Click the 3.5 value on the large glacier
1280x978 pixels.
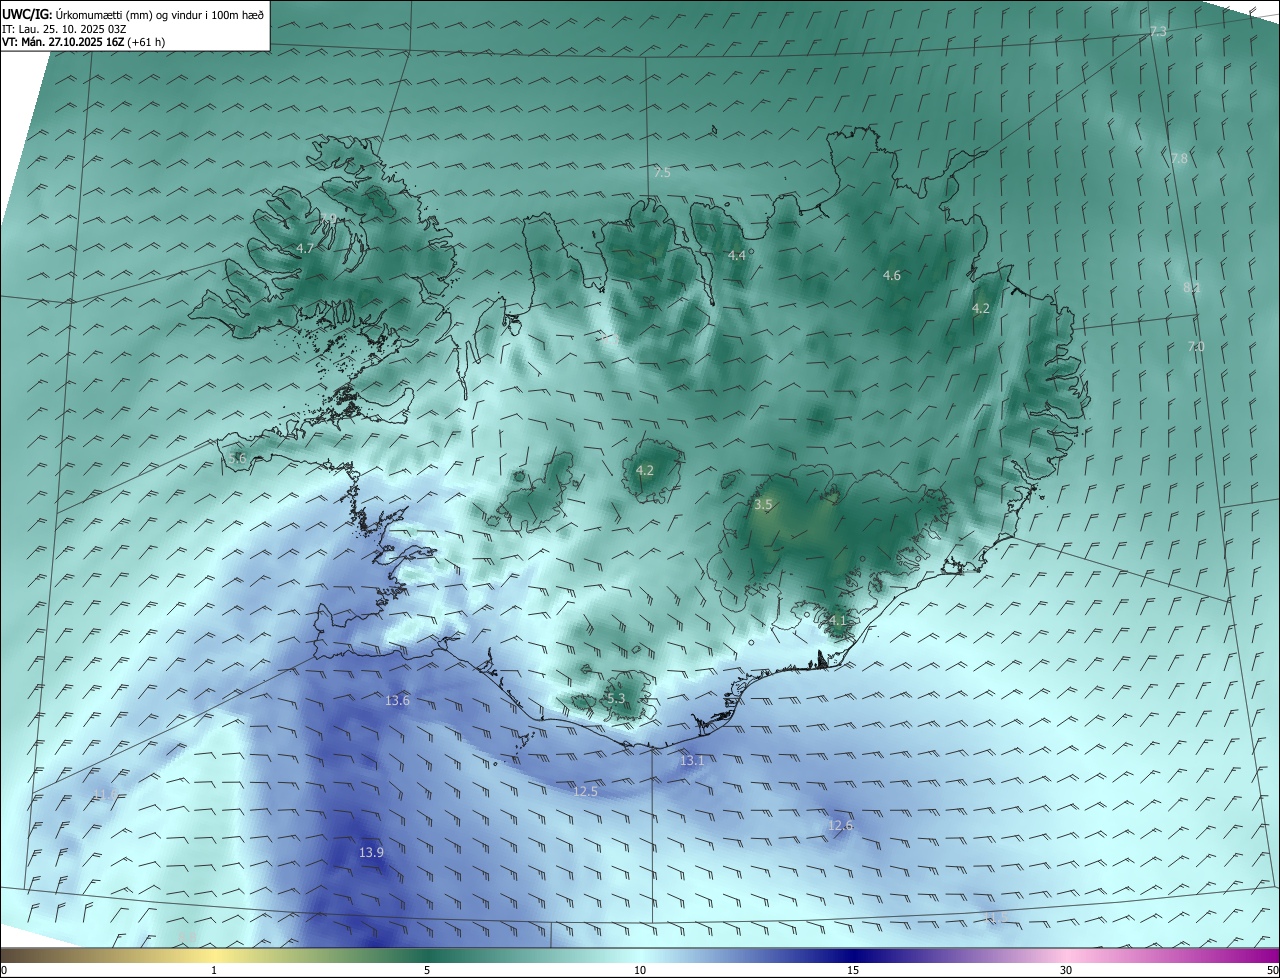click(763, 505)
